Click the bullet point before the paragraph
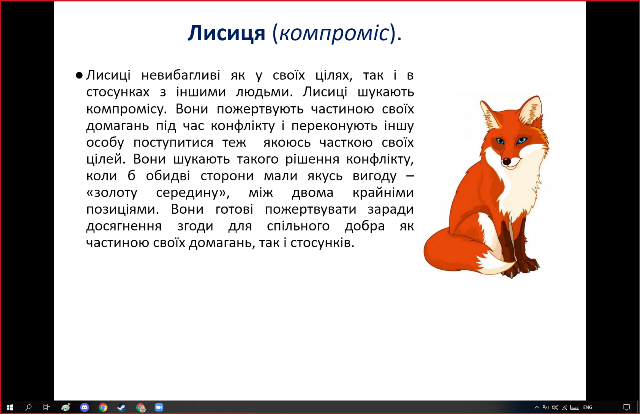Image resolution: width=640 pixels, height=414 pixels. pos(78,75)
